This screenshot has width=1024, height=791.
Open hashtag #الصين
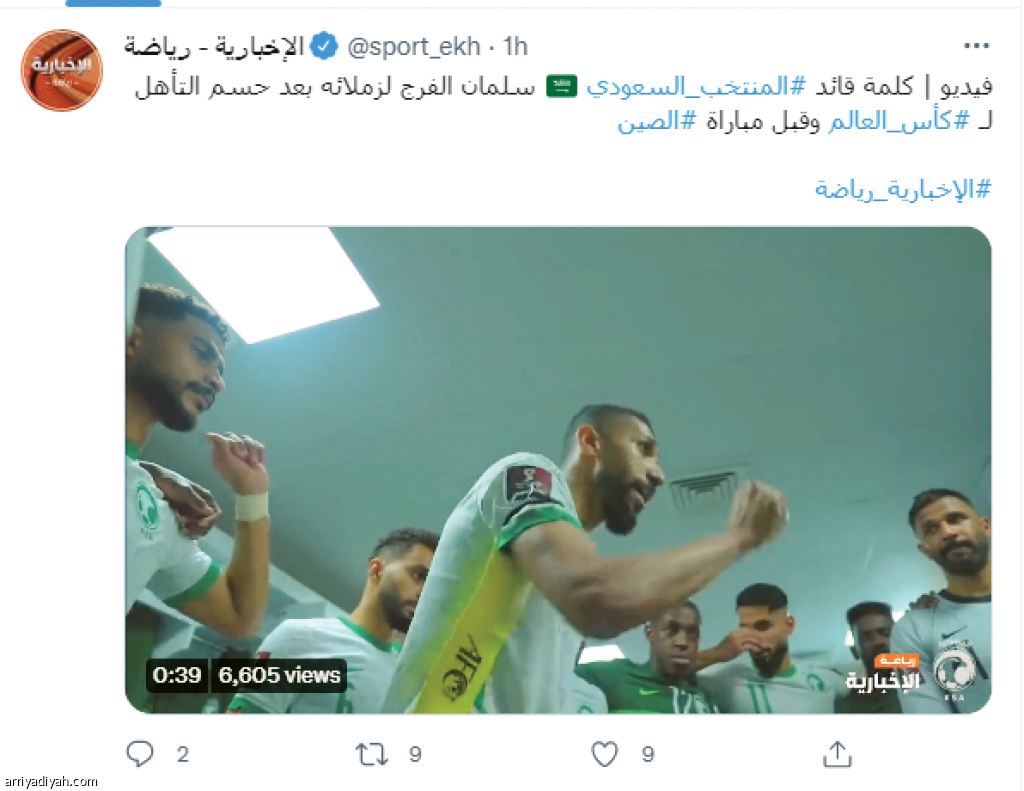(657, 121)
